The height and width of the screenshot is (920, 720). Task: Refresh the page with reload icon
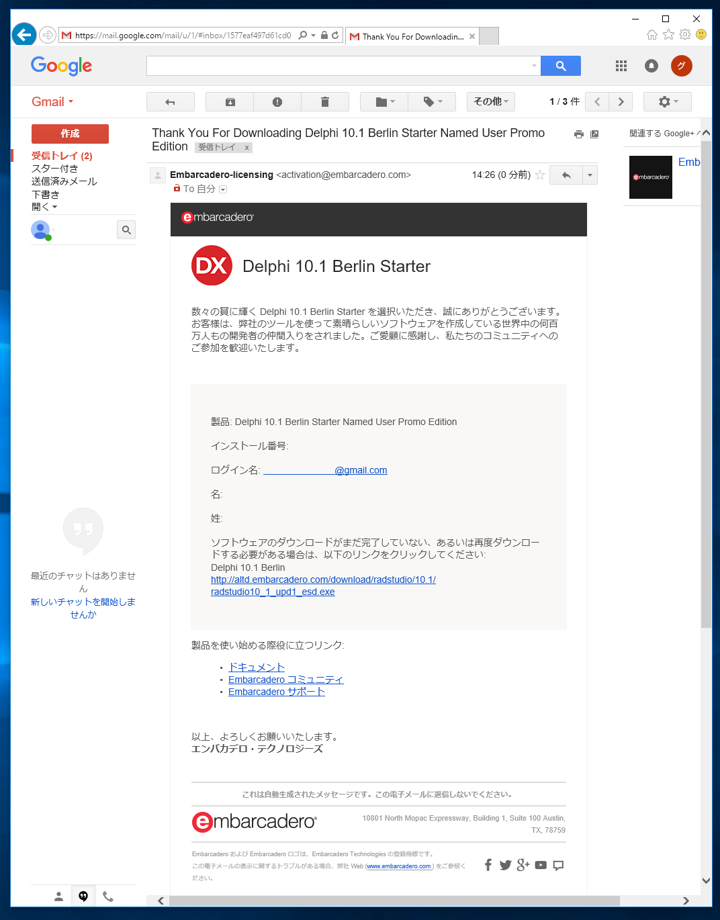click(335, 35)
